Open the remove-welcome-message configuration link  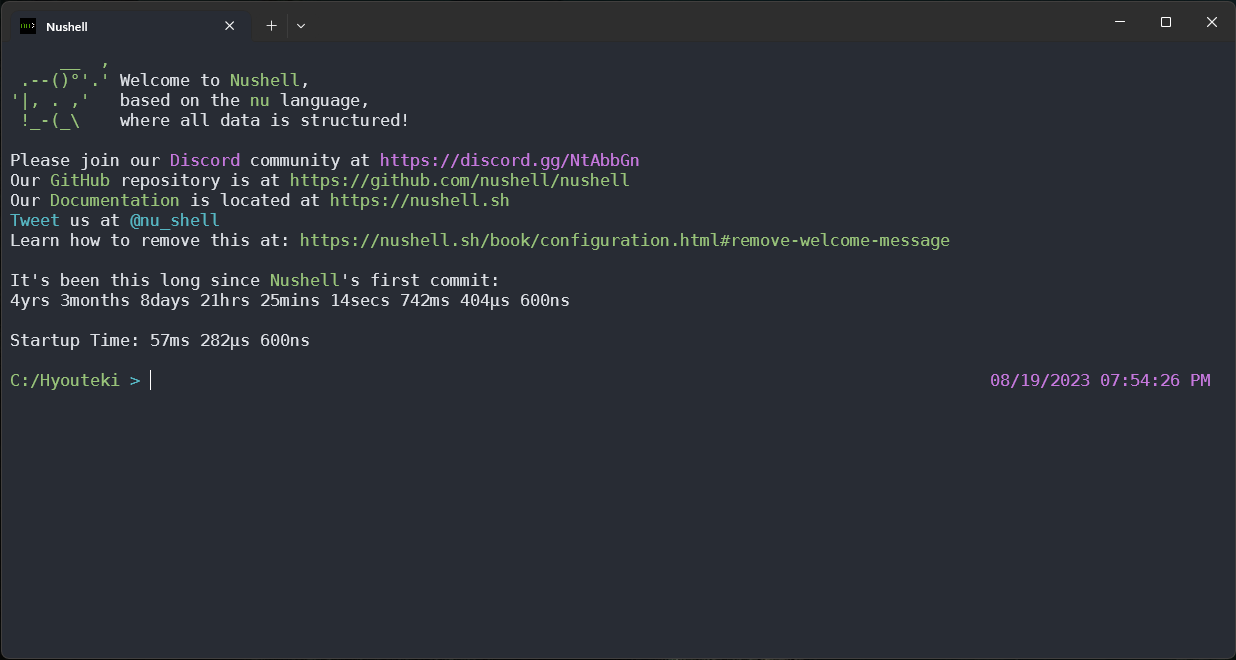(x=625, y=240)
